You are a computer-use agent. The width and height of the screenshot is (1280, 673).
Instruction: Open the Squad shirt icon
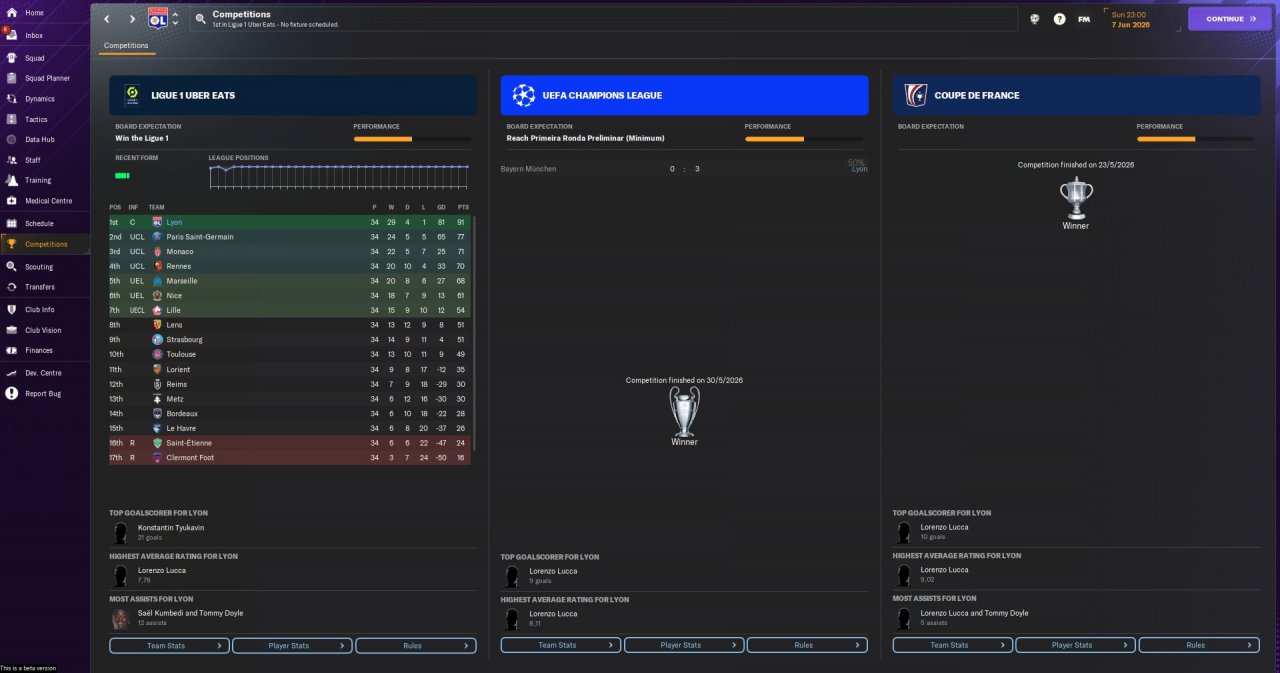pyautogui.click(x=11, y=58)
